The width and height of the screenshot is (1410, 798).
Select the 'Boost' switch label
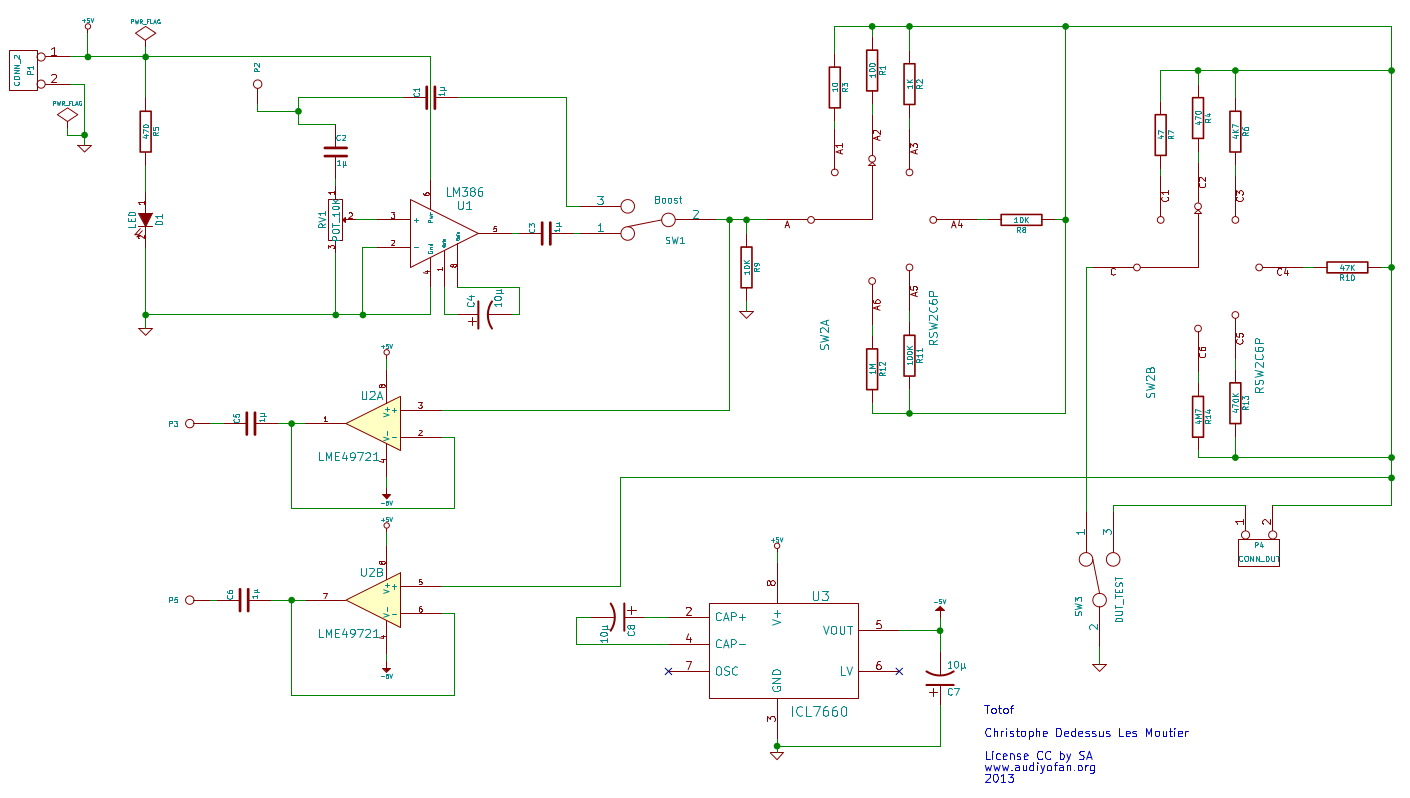point(669,200)
